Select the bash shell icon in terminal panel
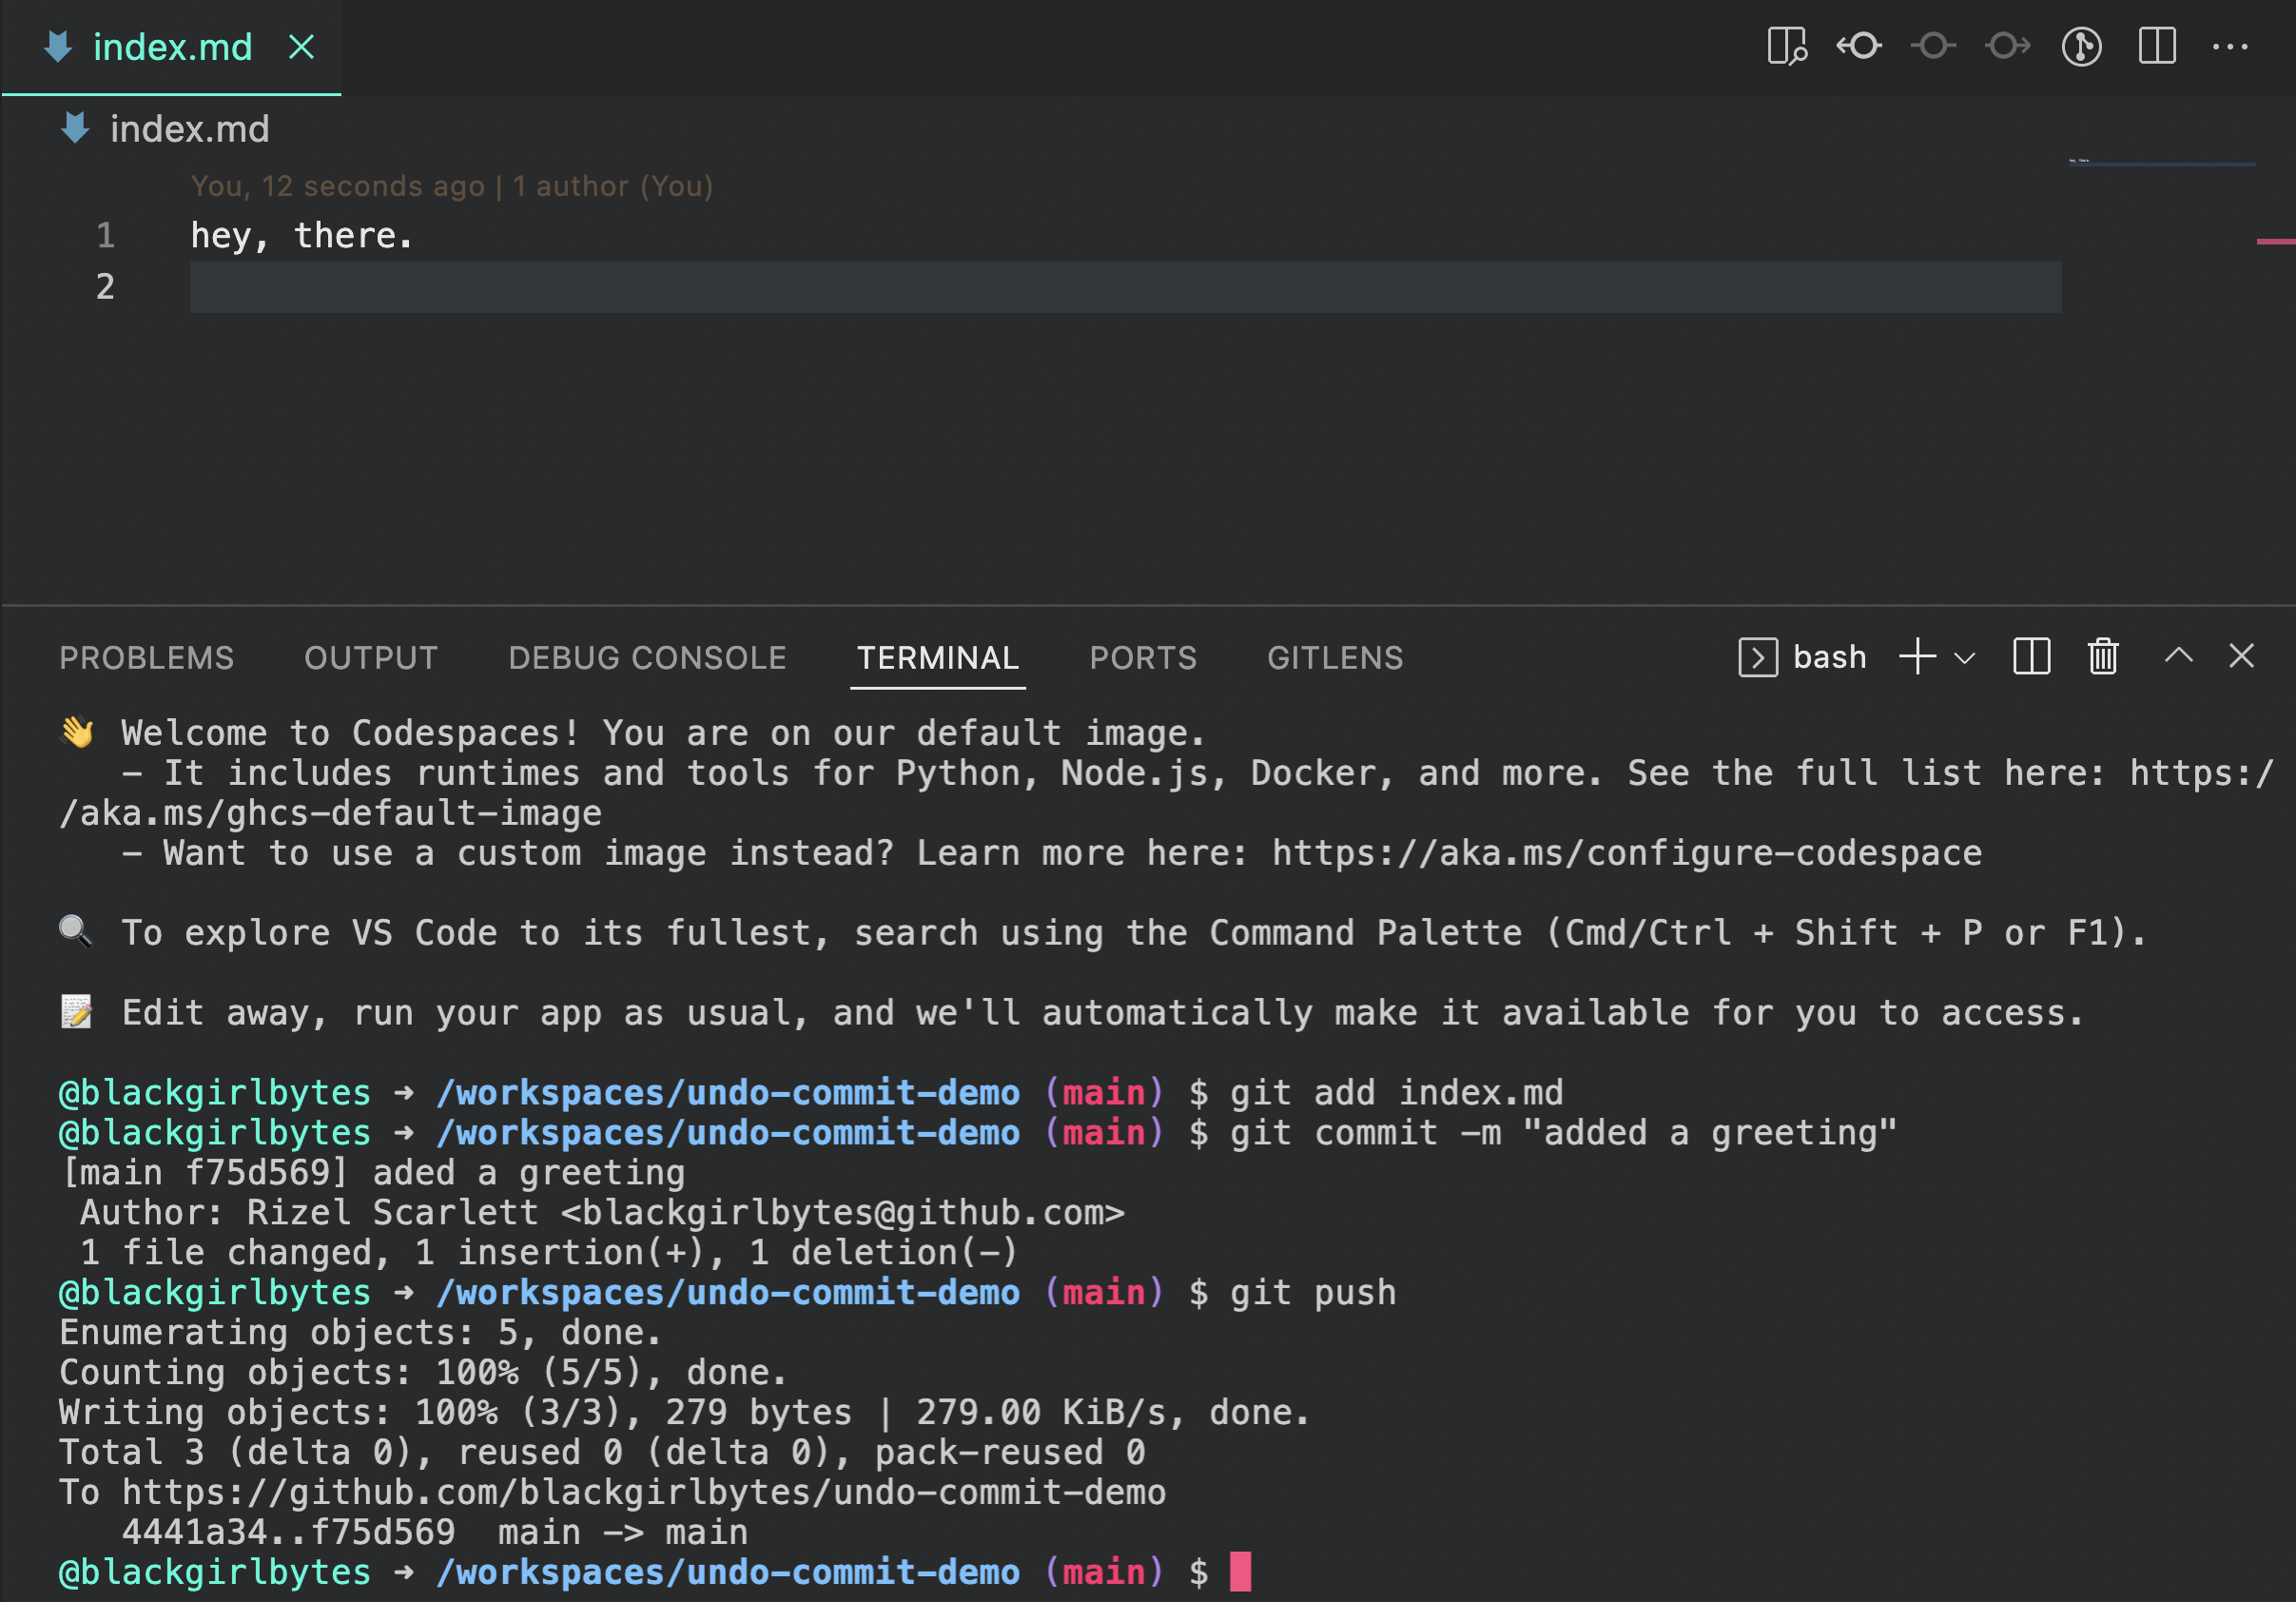 (x=1758, y=657)
